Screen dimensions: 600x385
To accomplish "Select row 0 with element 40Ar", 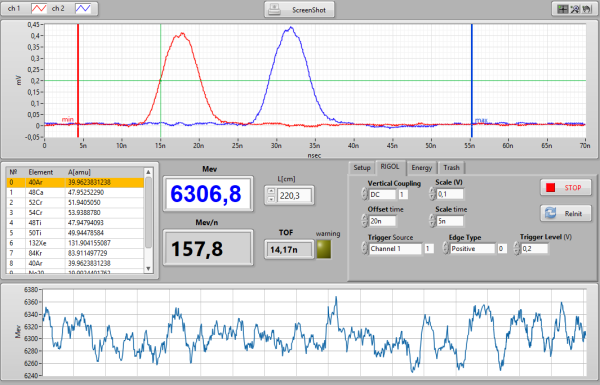I will click(x=75, y=182).
